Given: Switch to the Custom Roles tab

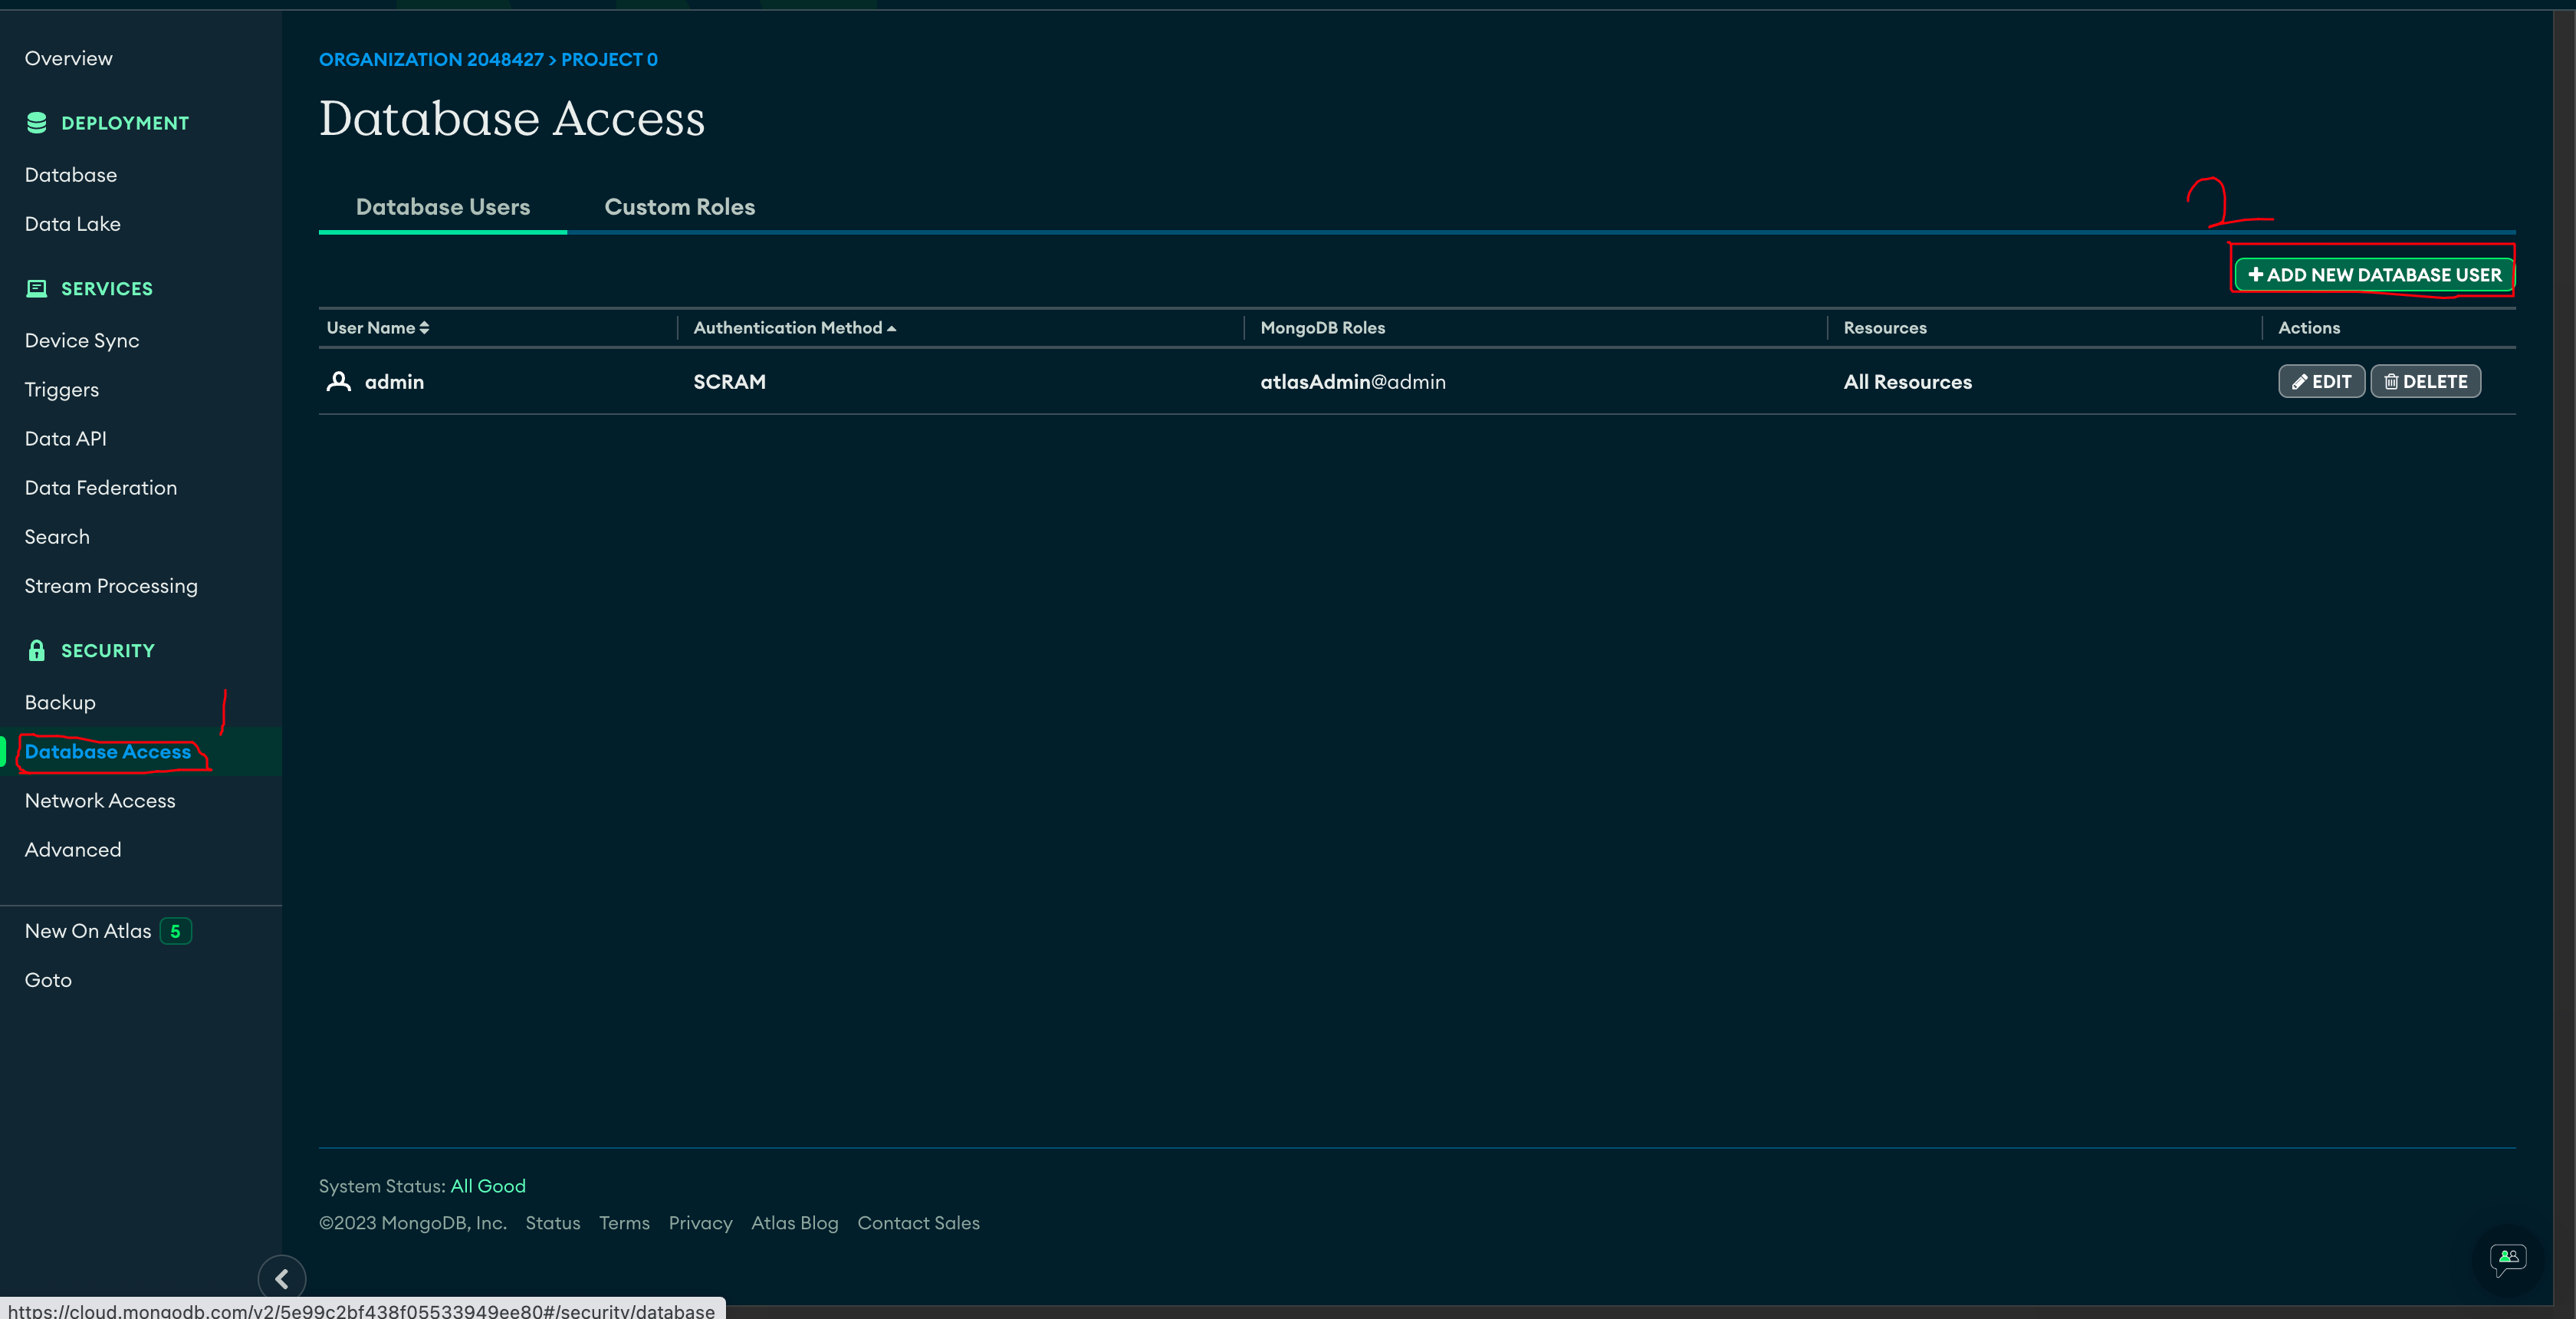Looking at the screenshot, I should (x=679, y=207).
